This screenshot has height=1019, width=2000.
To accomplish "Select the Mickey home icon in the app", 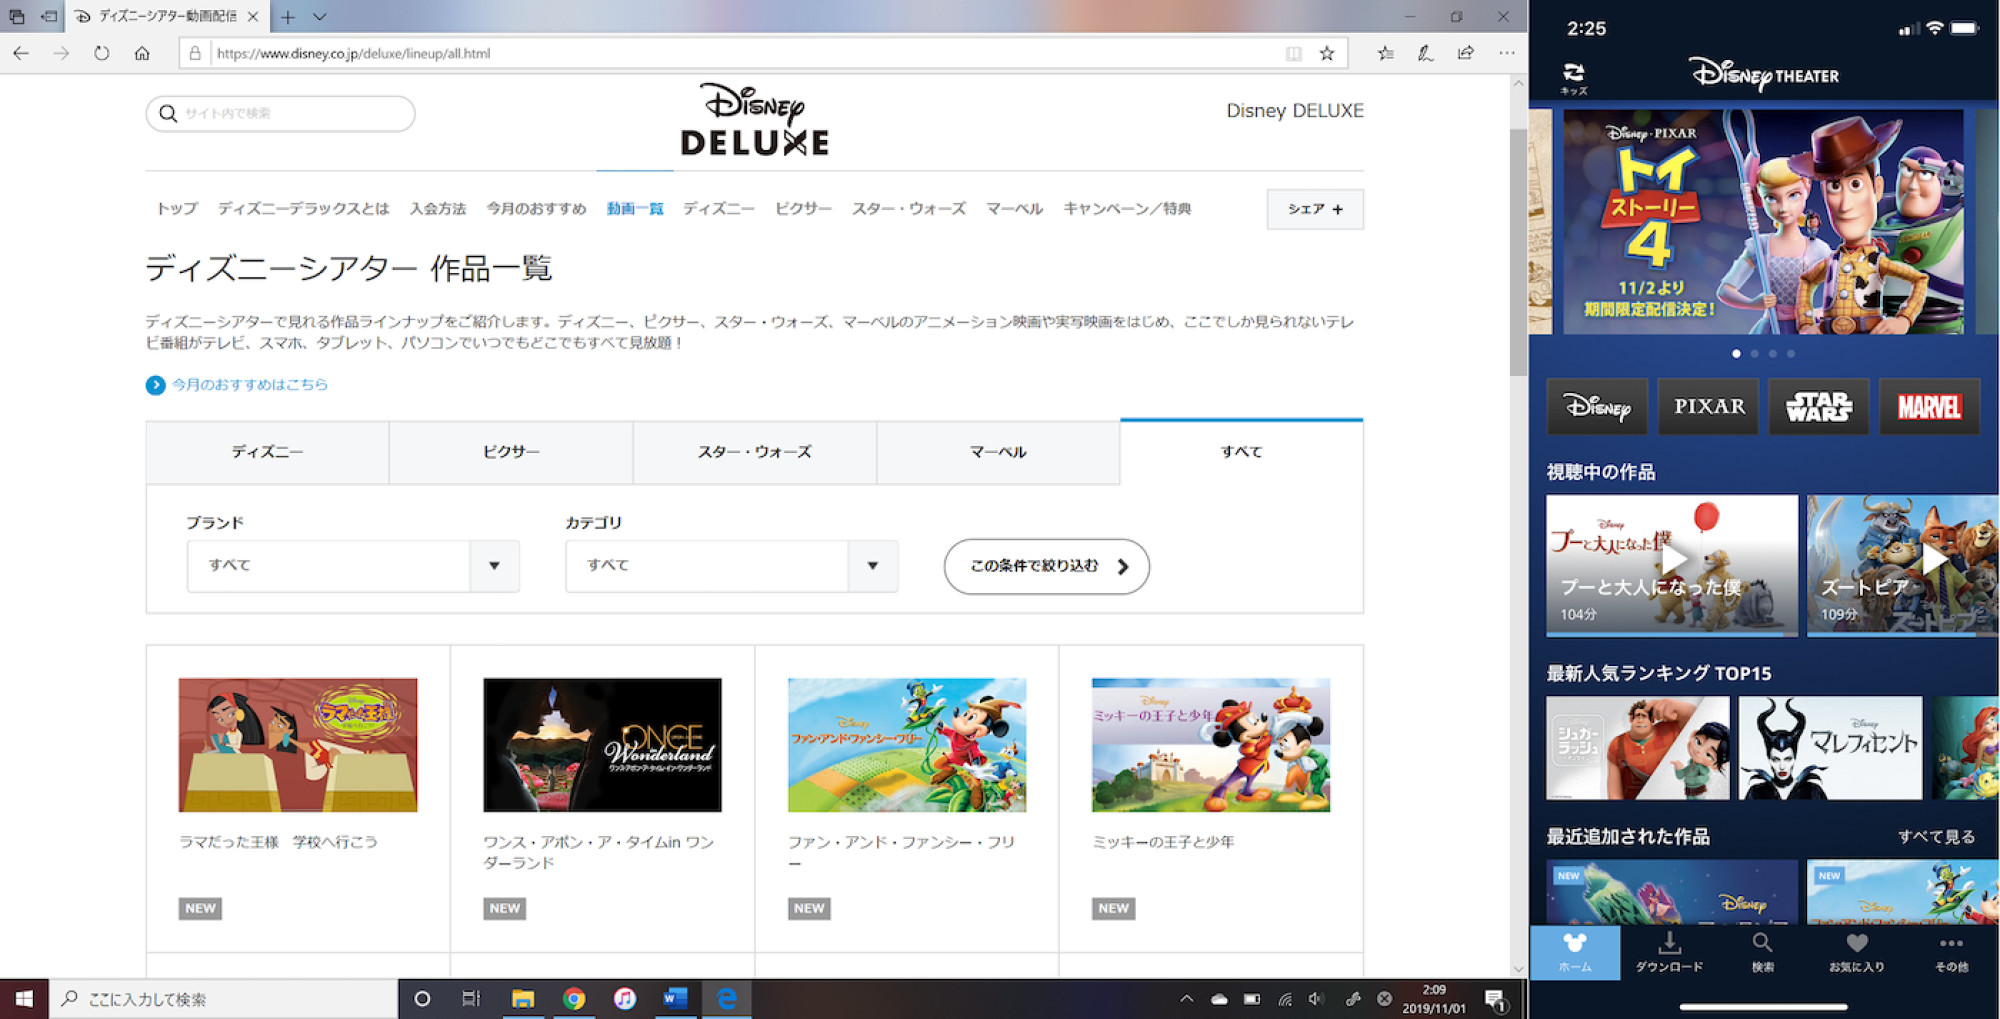I will click(1576, 945).
